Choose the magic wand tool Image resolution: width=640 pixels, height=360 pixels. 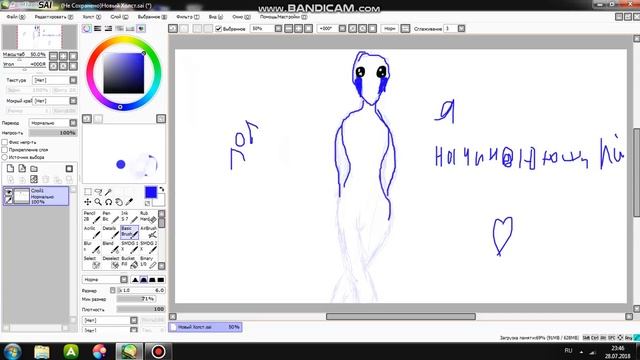point(109,191)
